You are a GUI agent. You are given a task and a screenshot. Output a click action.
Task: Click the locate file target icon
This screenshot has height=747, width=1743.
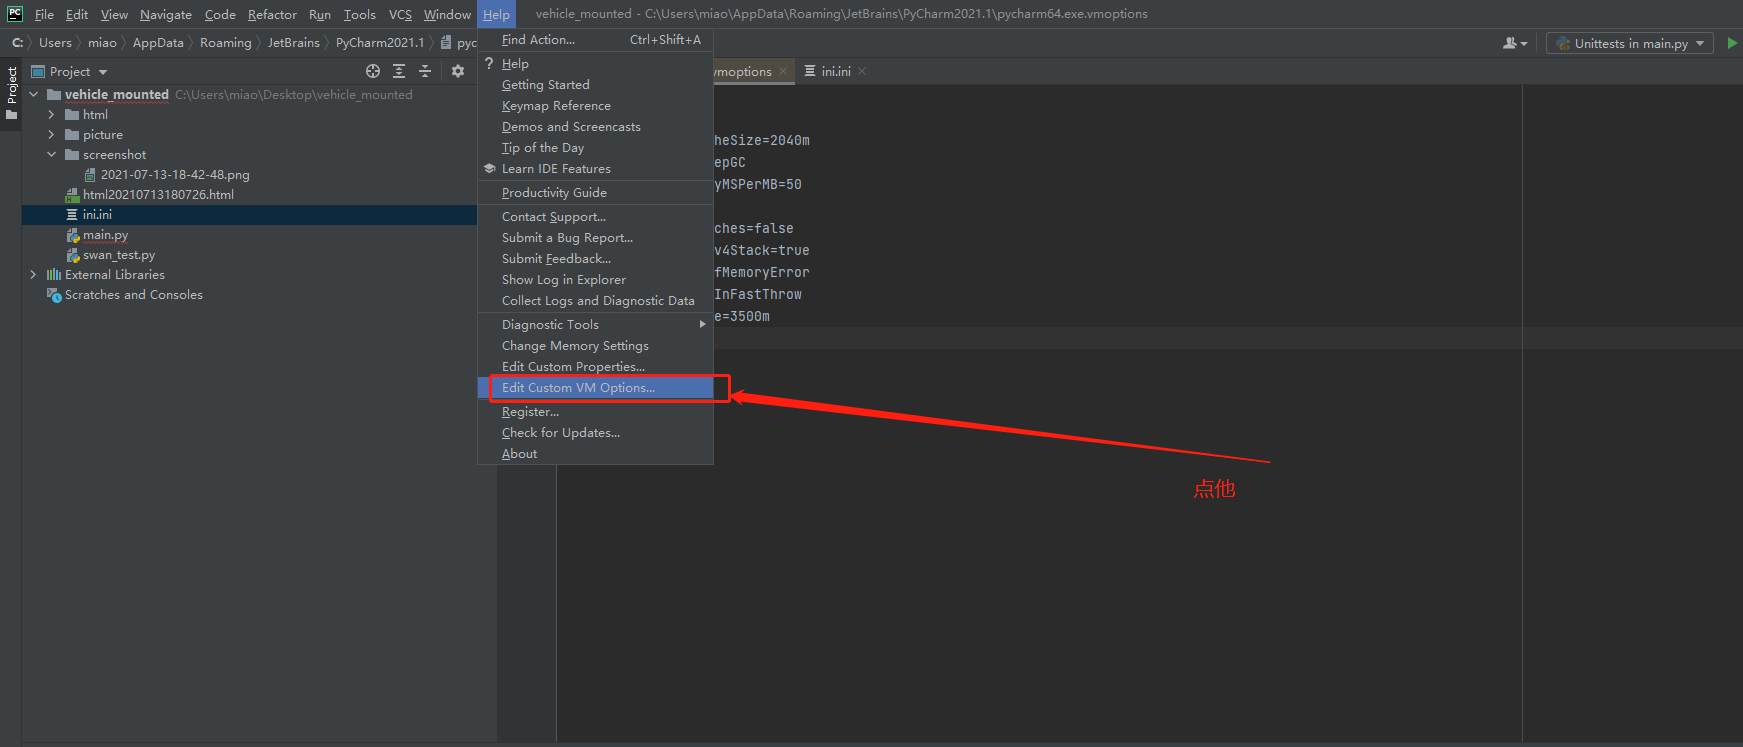pyautogui.click(x=373, y=71)
